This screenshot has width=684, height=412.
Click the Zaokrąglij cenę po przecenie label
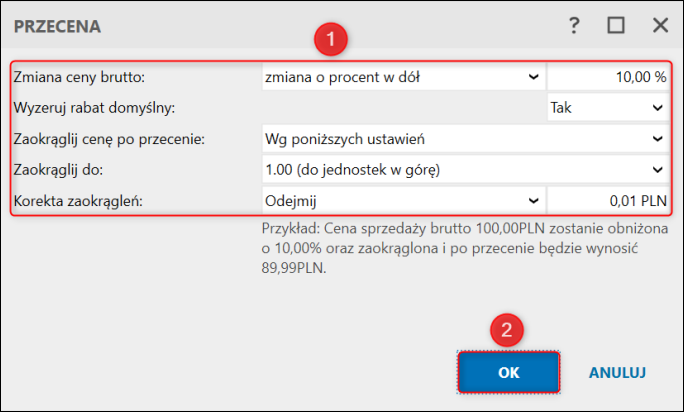click(x=110, y=138)
